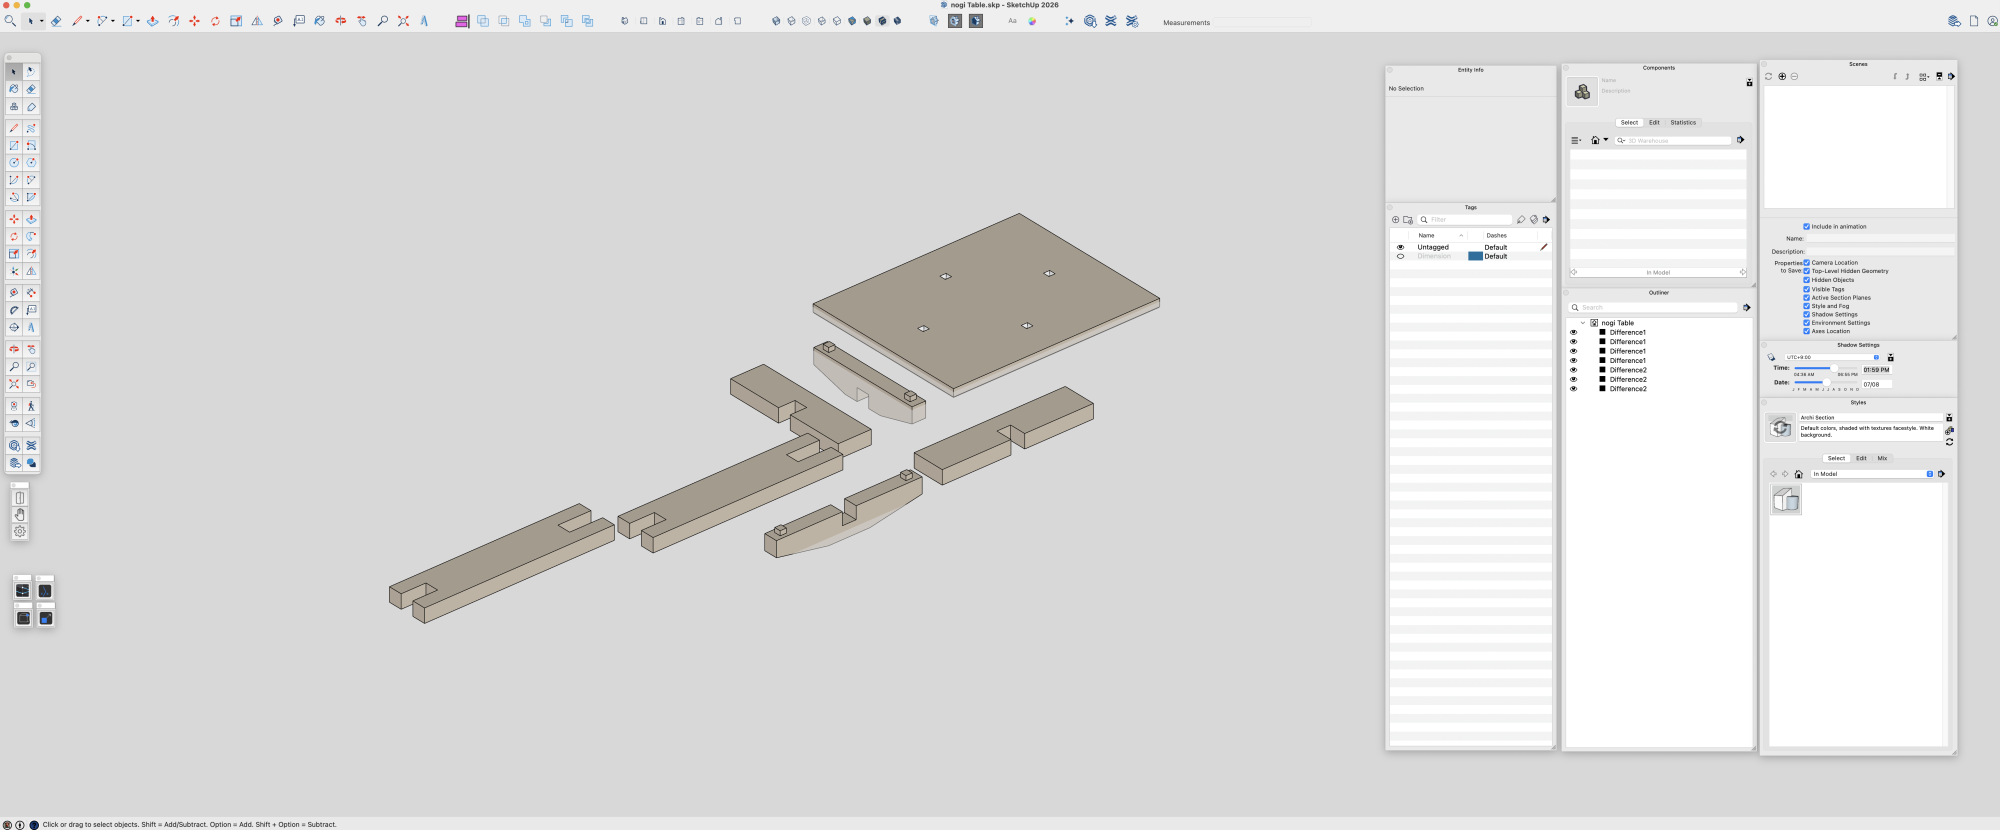The width and height of the screenshot is (2000, 830).
Task: Select the Tape Measure tool in the top toolbar
Action: [x=278, y=21]
